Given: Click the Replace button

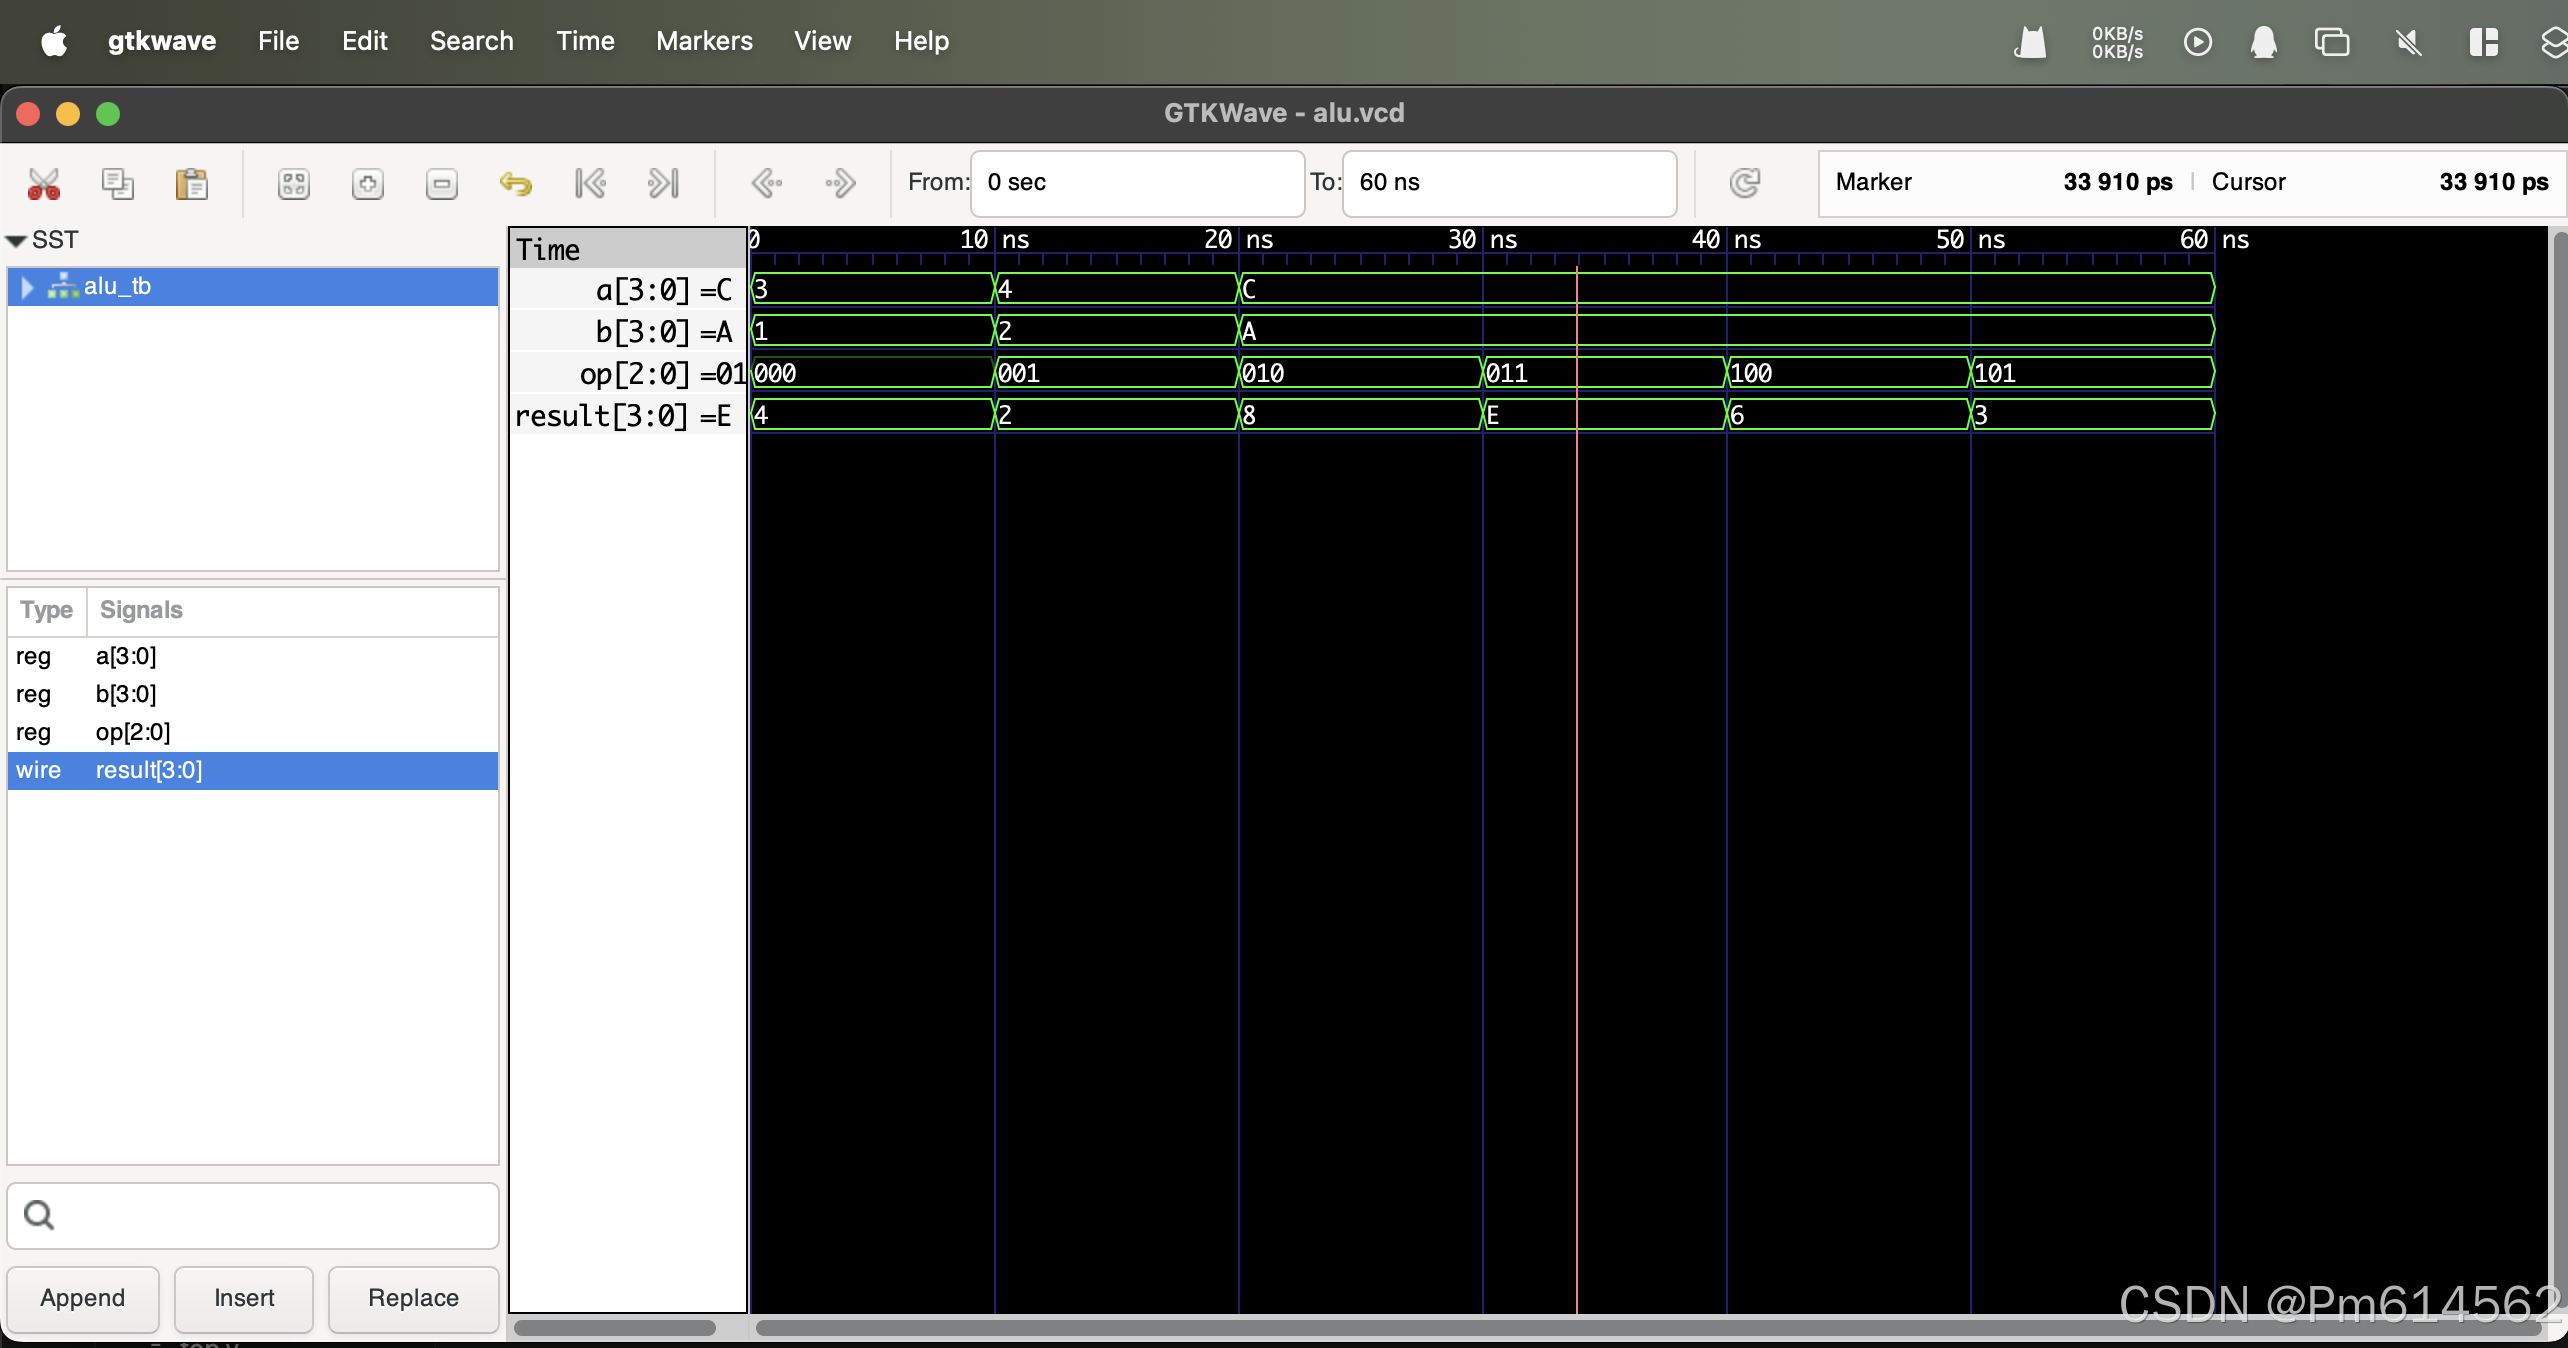Looking at the screenshot, I should click(x=413, y=1298).
